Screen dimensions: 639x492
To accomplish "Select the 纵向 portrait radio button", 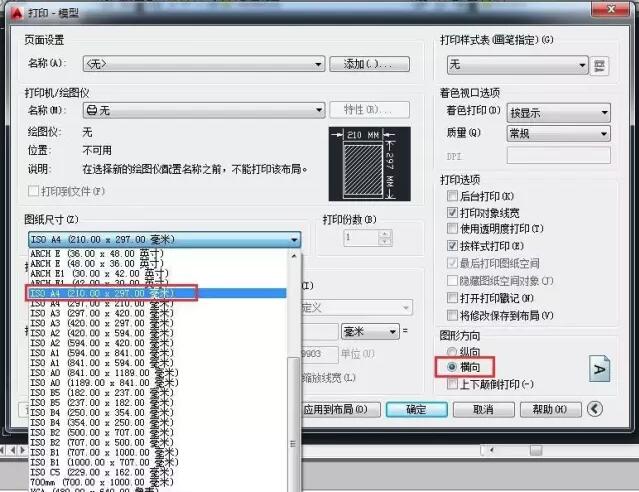I will coord(452,351).
